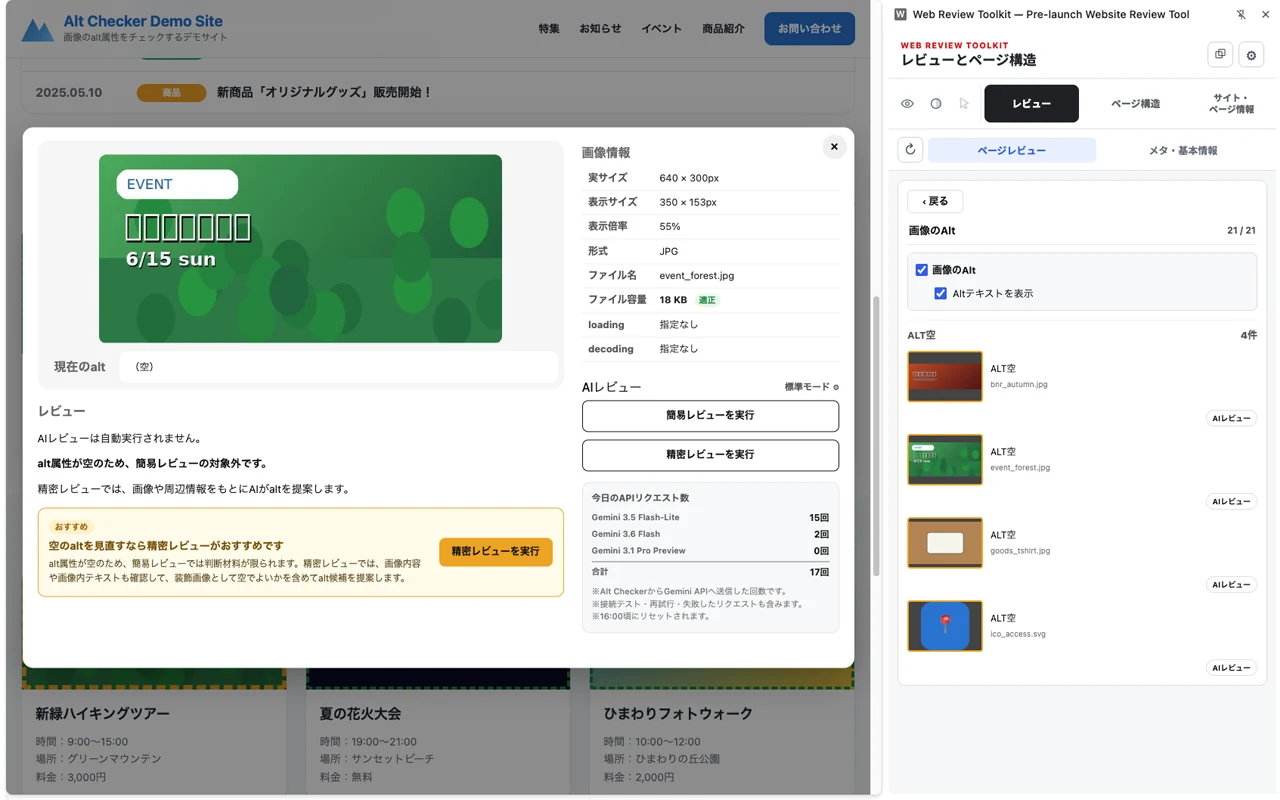The width and height of the screenshot is (1280, 800).
Task: Click the eye visibility icon in toolkit toolbar
Action: pyautogui.click(x=907, y=104)
